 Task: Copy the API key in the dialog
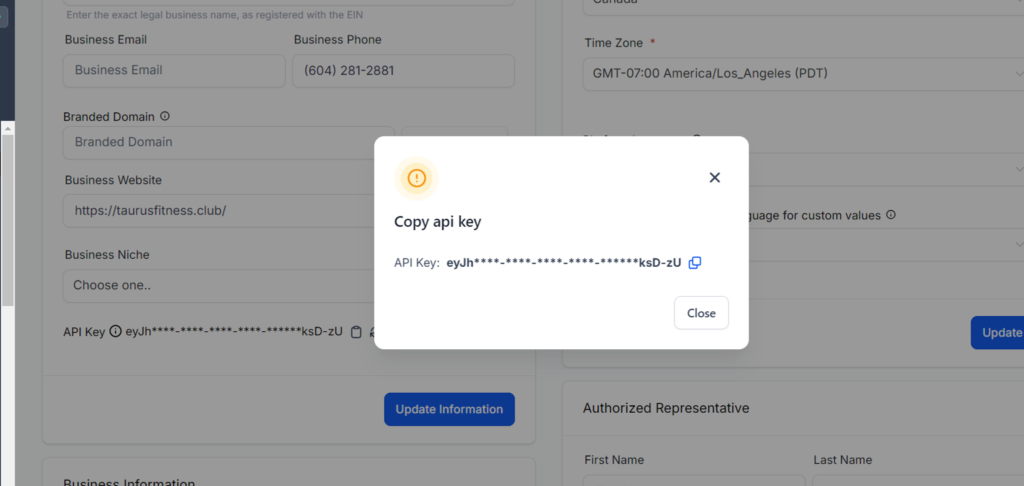click(x=695, y=263)
